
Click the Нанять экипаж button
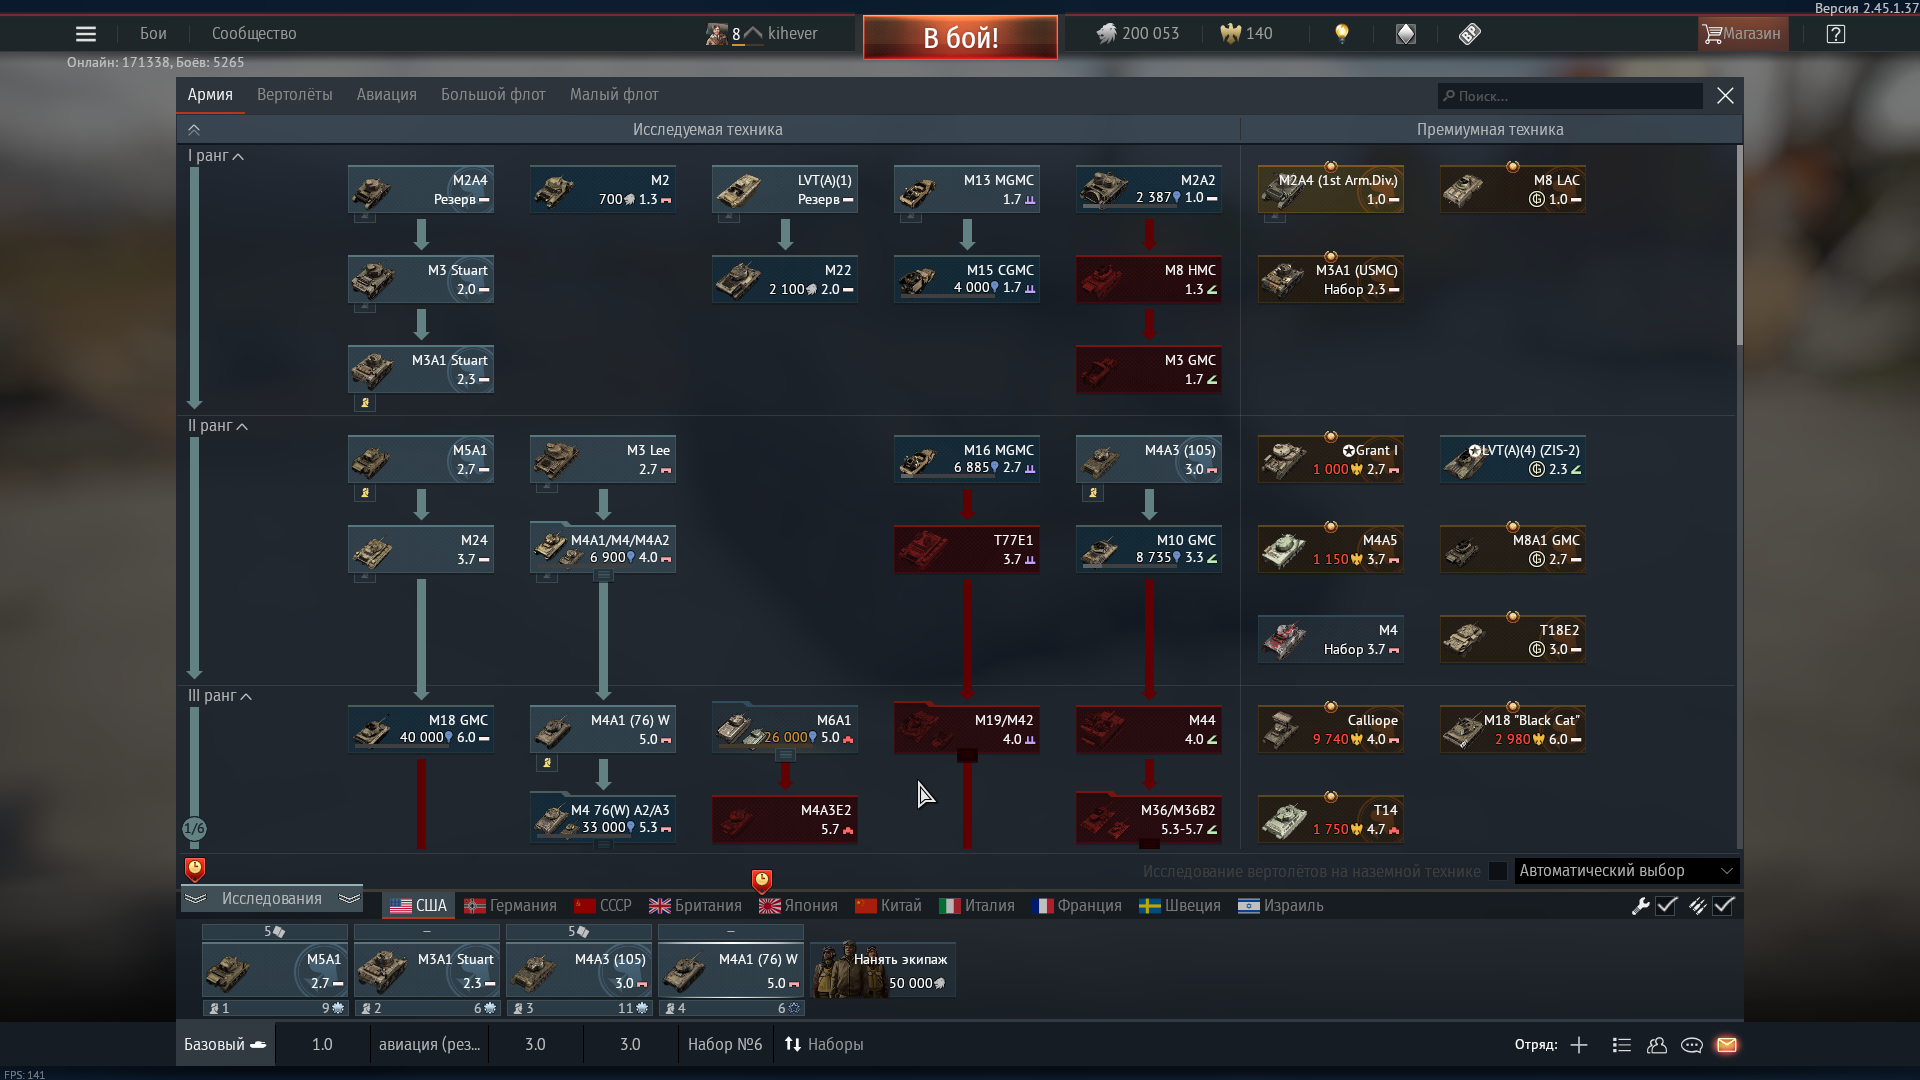(x=883, y=970)
